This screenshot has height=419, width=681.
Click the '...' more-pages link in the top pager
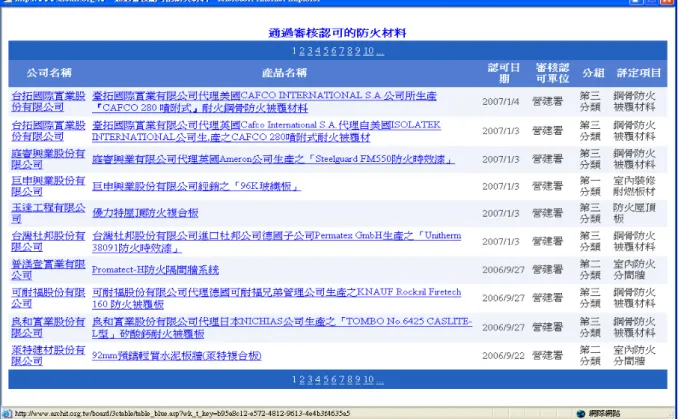click(380, 51)
